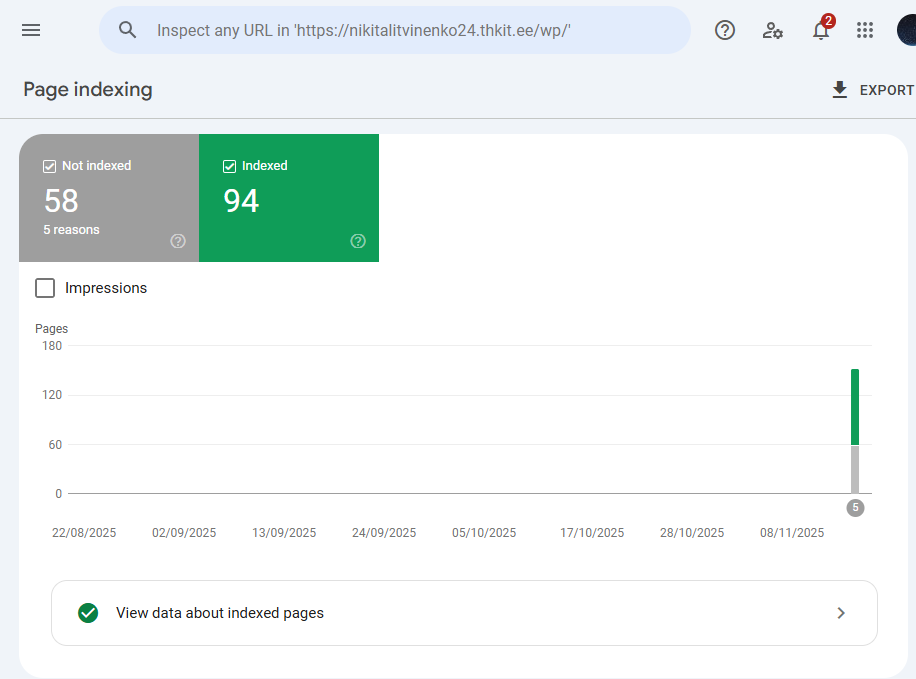This screenshot has height=679, width=916.
Task: Uncheck the Not indexed checkbox
Action: coord(49,166)
